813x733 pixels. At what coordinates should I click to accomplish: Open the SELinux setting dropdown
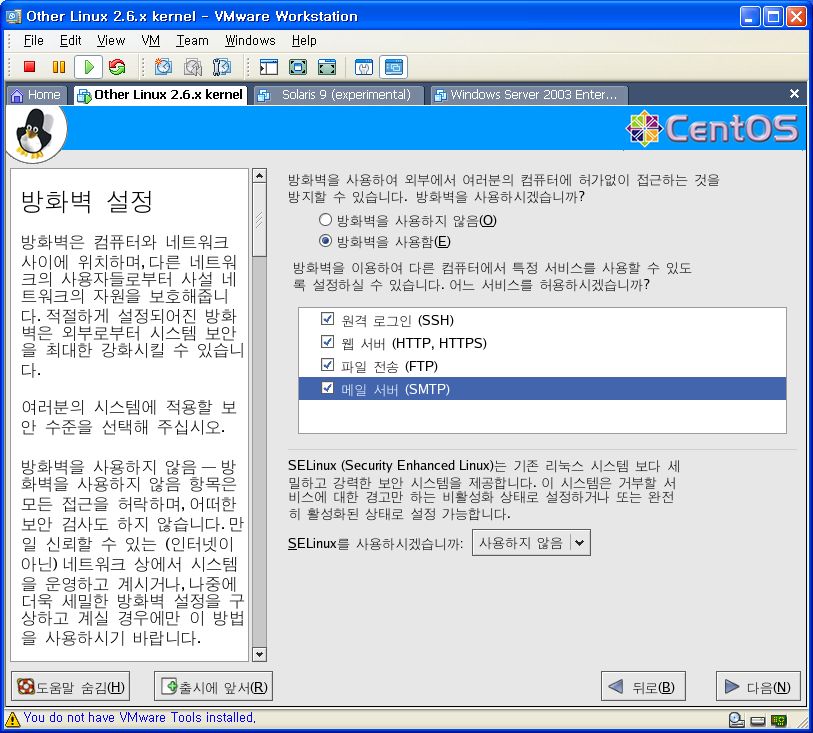pyautogui.click(x=531, y=543)
